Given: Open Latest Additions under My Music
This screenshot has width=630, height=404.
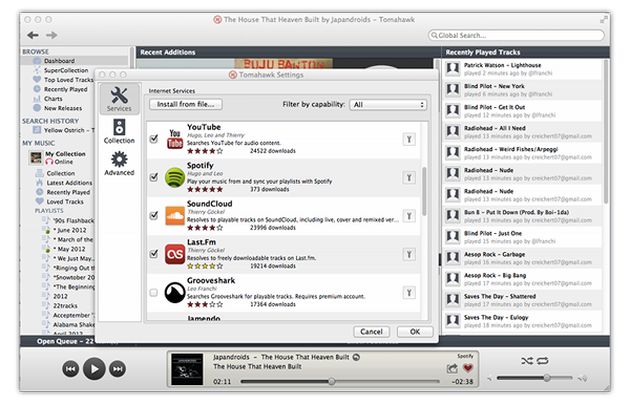Looking at the screenshot, I should (x=69, y=183).
